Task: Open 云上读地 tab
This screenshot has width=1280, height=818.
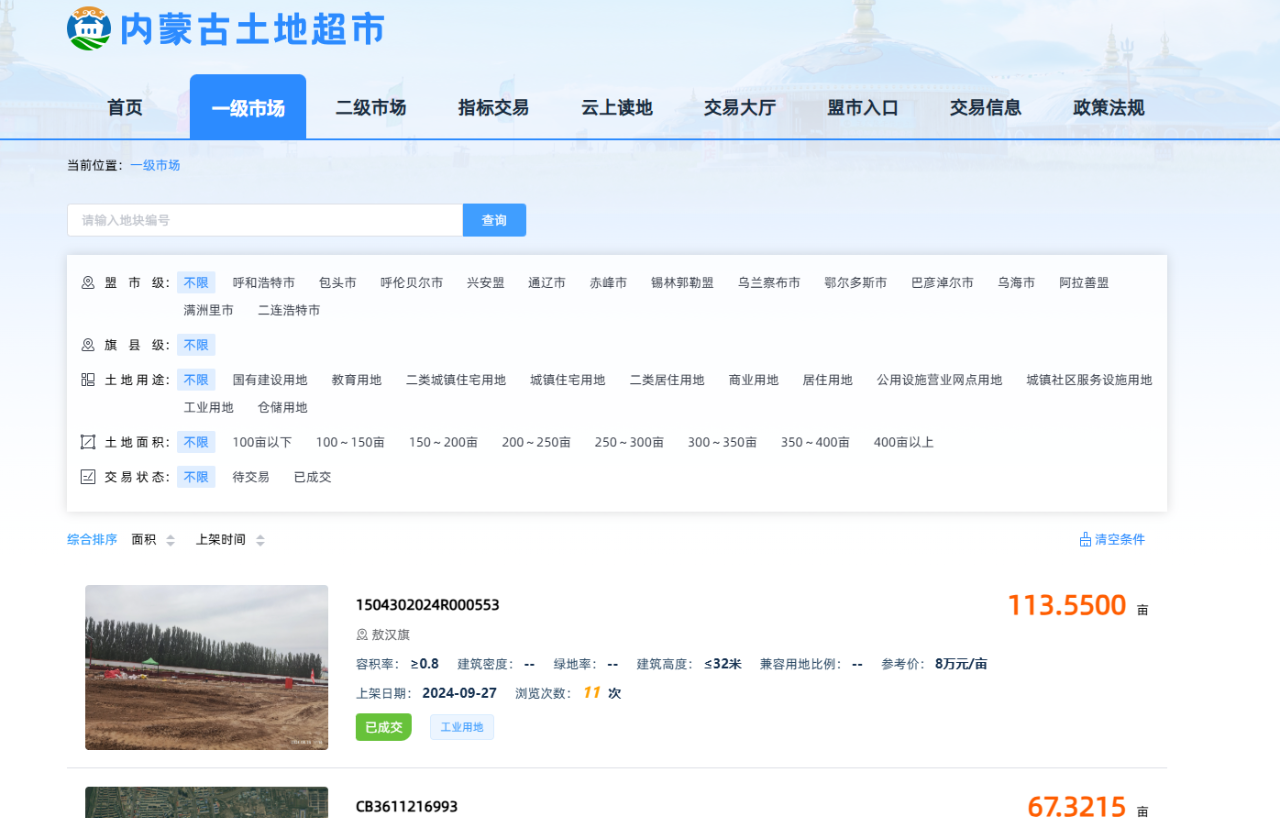Action: coord(617,108)
